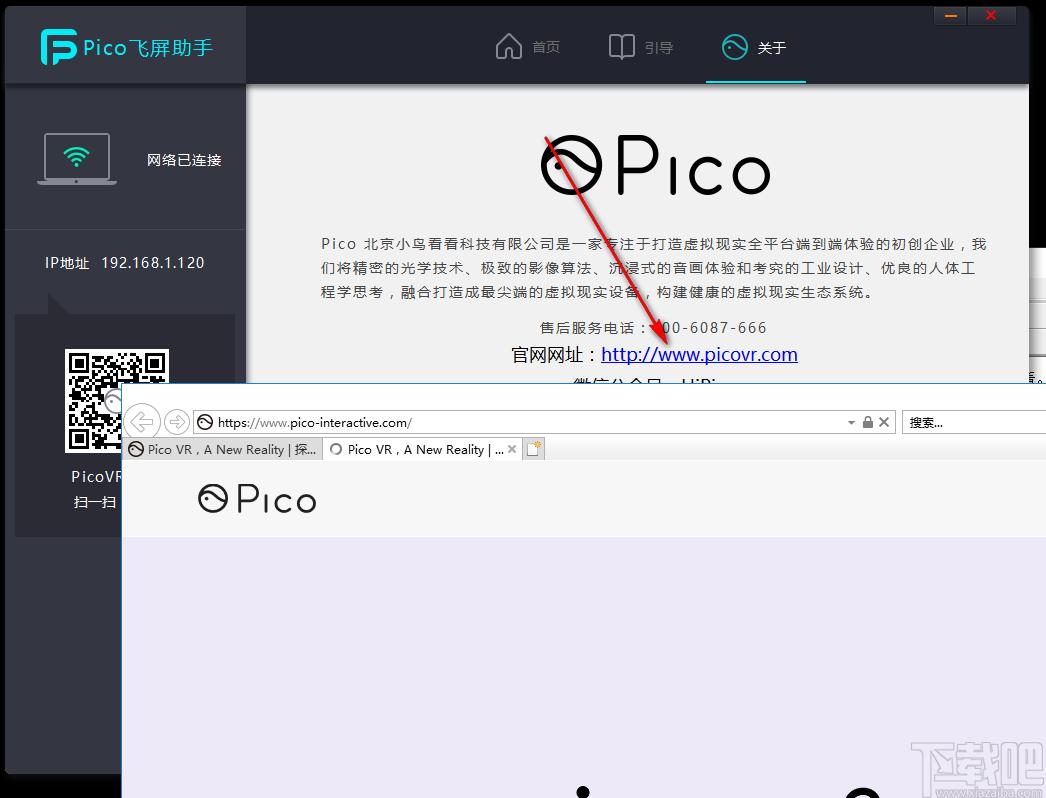Screen dimensions: 1046x798
Task: Click the browser forward arrow
Action: [177, 421]
